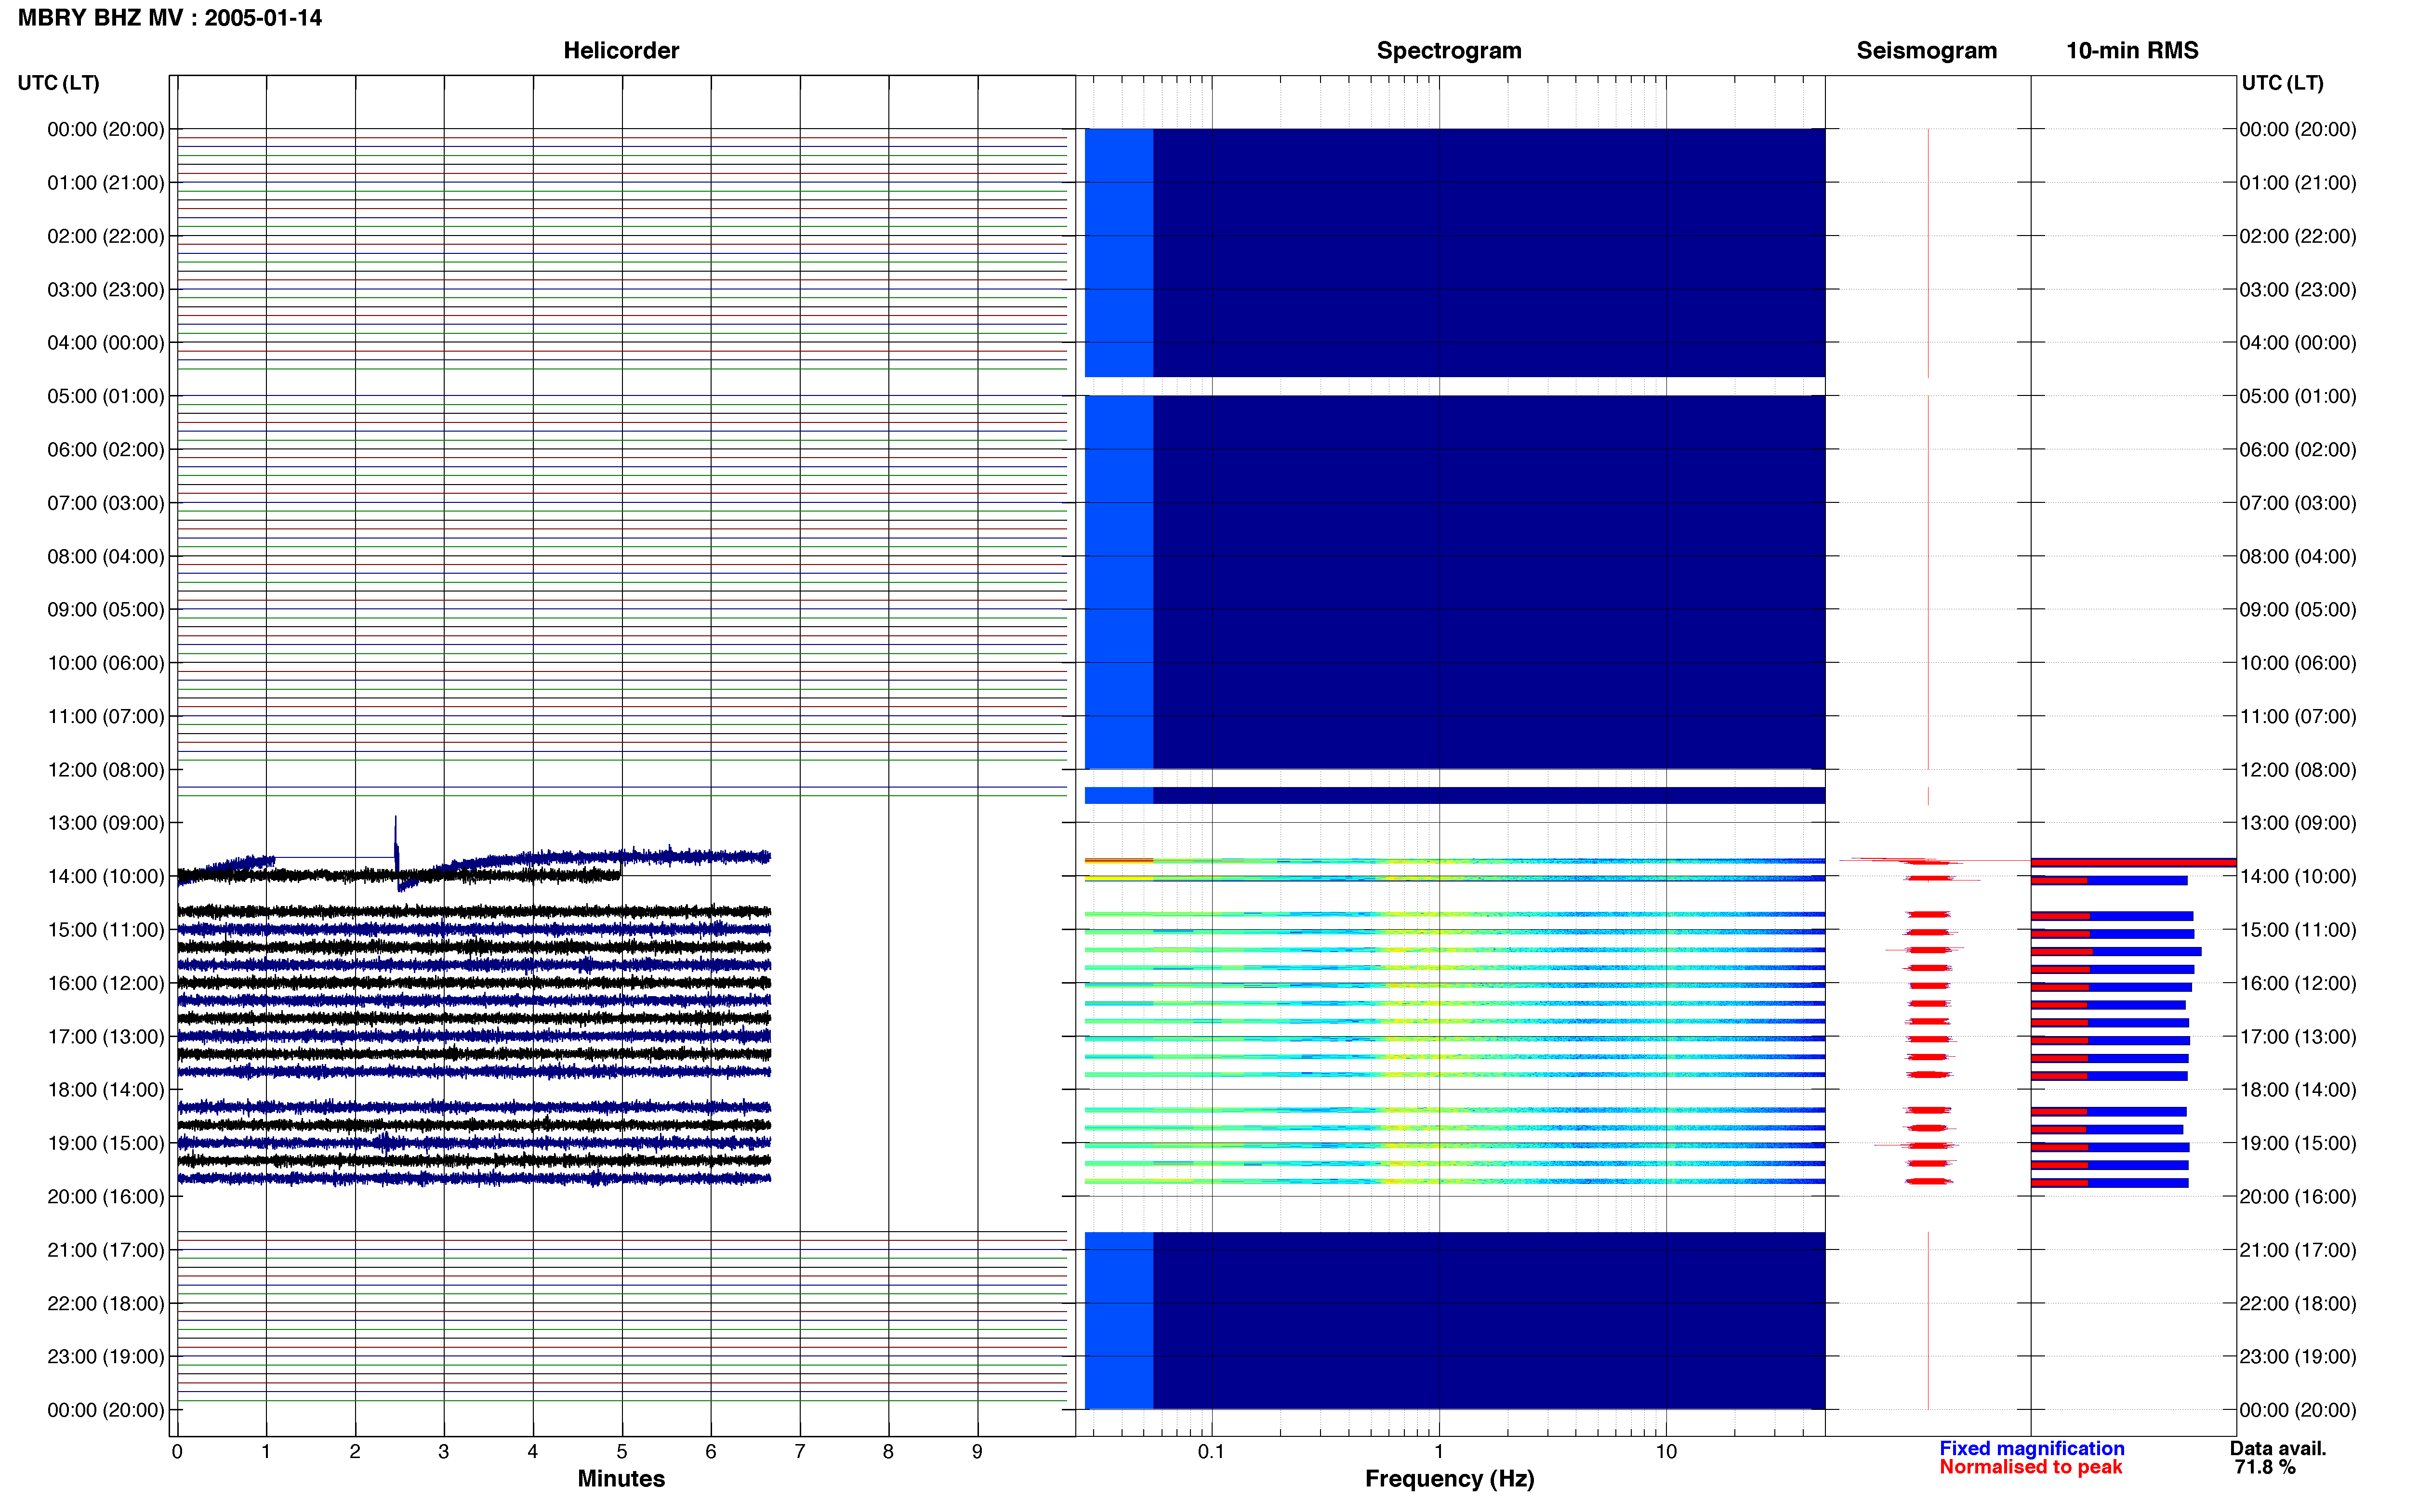Click left axis label '12:00 (08:00)'

105,770
